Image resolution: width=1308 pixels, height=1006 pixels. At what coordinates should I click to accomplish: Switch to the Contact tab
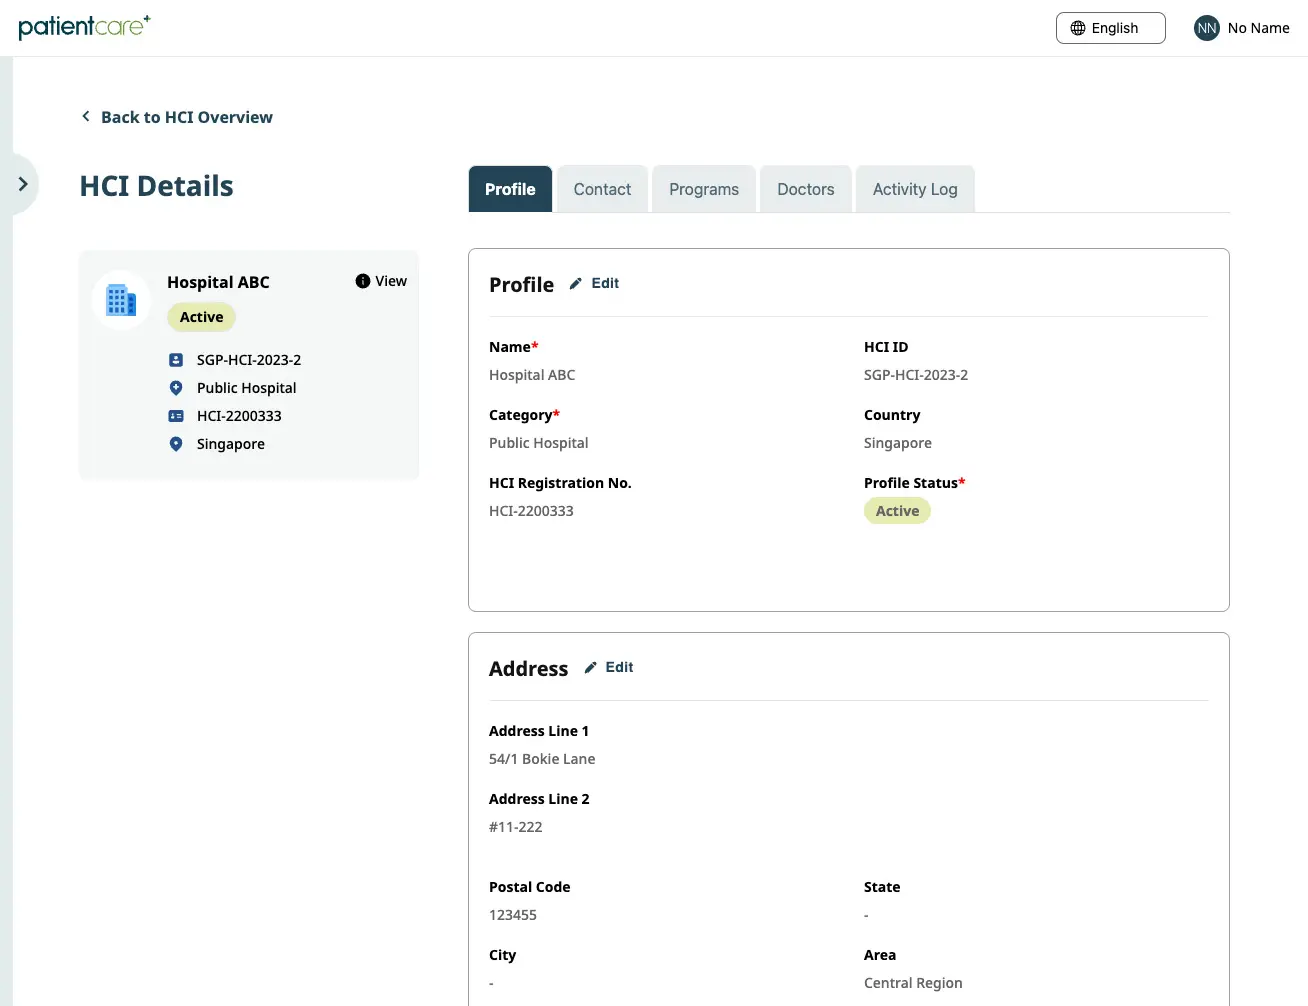[x=601, y=189]
